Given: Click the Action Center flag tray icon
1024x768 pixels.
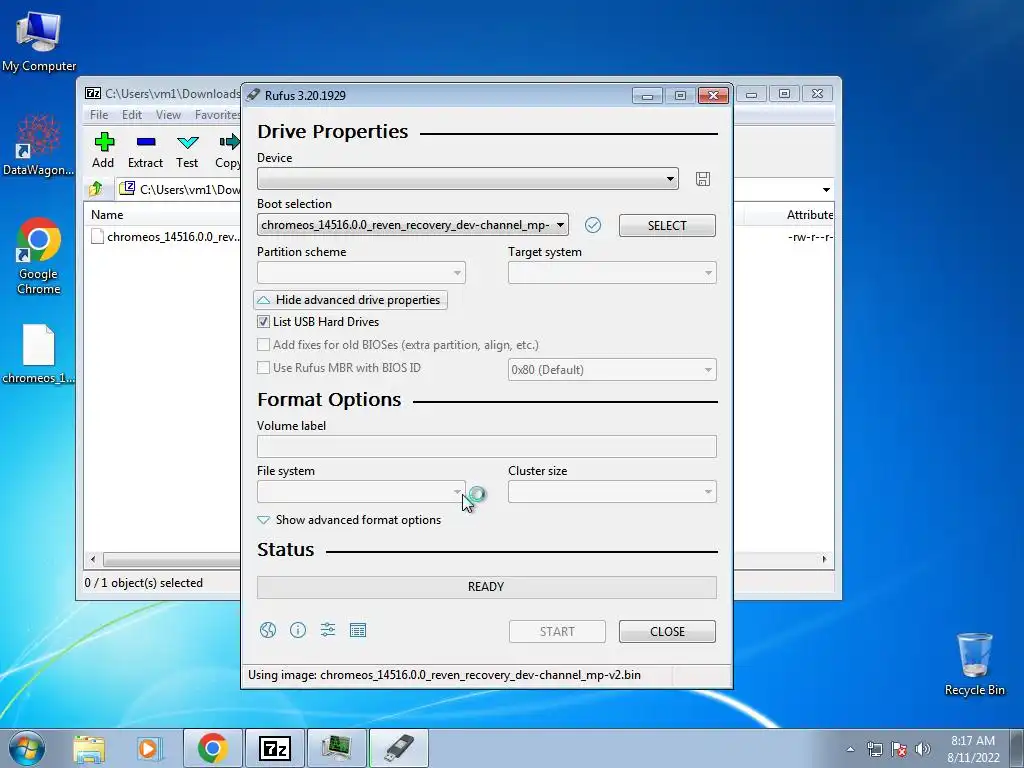Looking at the screenshot, I should 899,749.
